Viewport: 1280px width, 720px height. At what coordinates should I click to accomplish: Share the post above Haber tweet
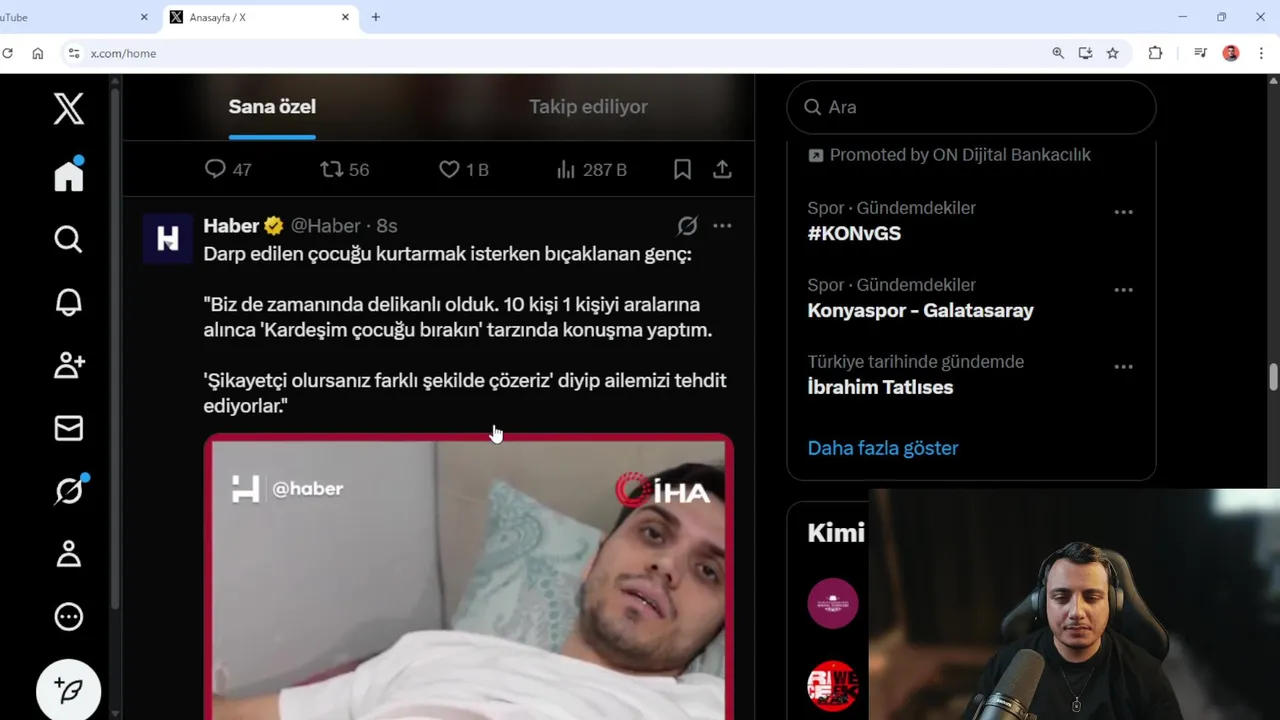click(722, 169)
